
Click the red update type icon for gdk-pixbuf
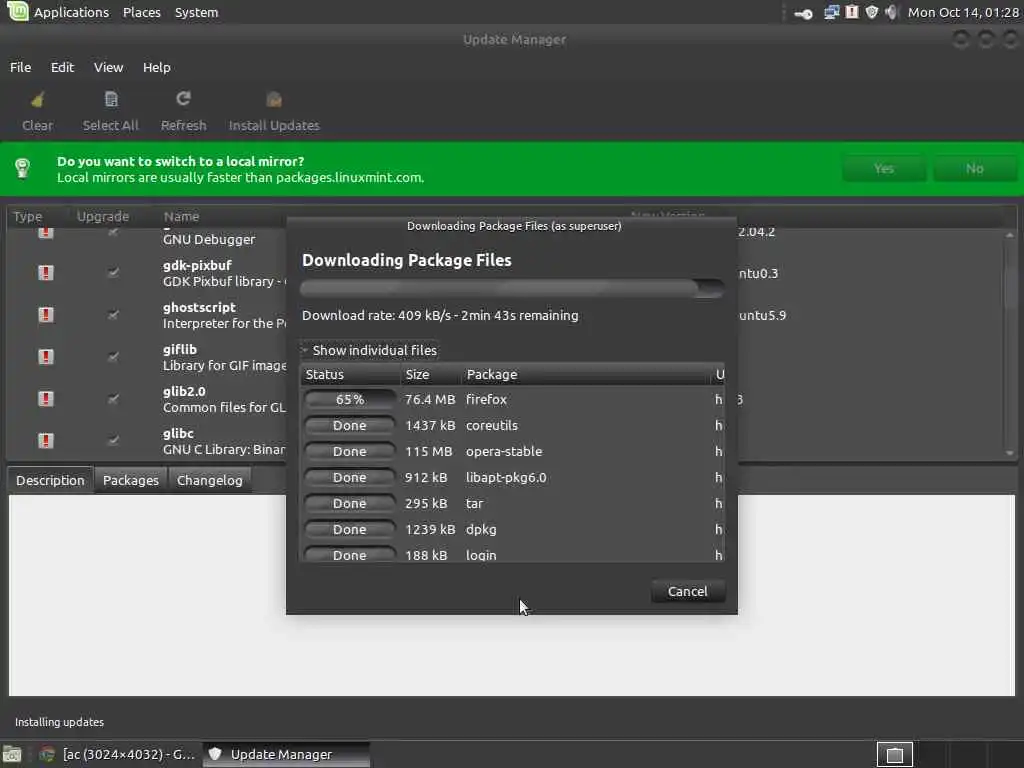click(x=46, y=272)
